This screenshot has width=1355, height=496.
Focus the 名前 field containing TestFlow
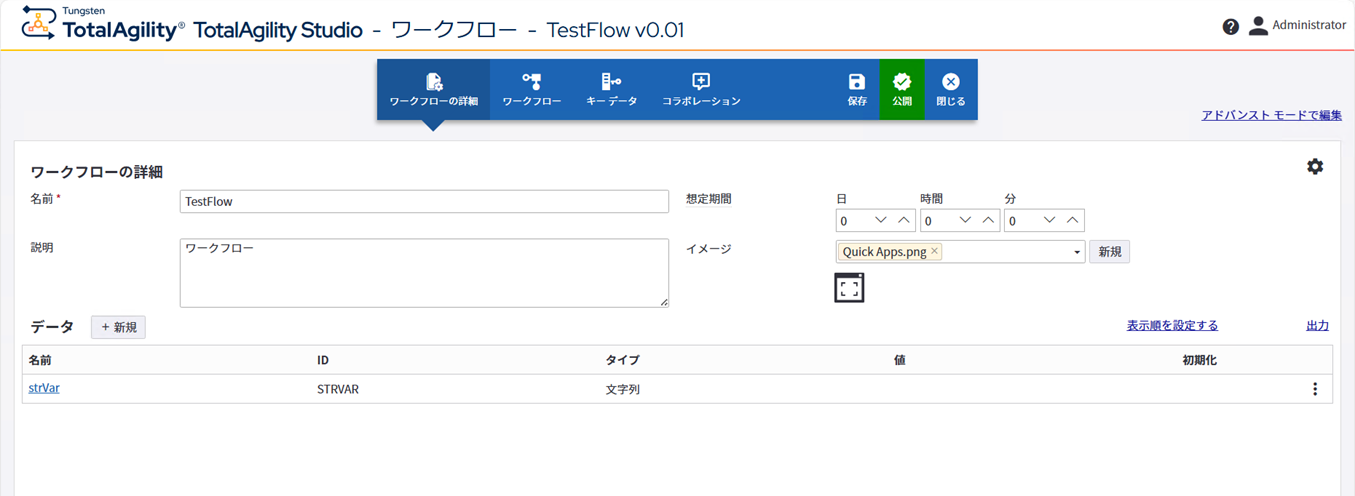424,201
